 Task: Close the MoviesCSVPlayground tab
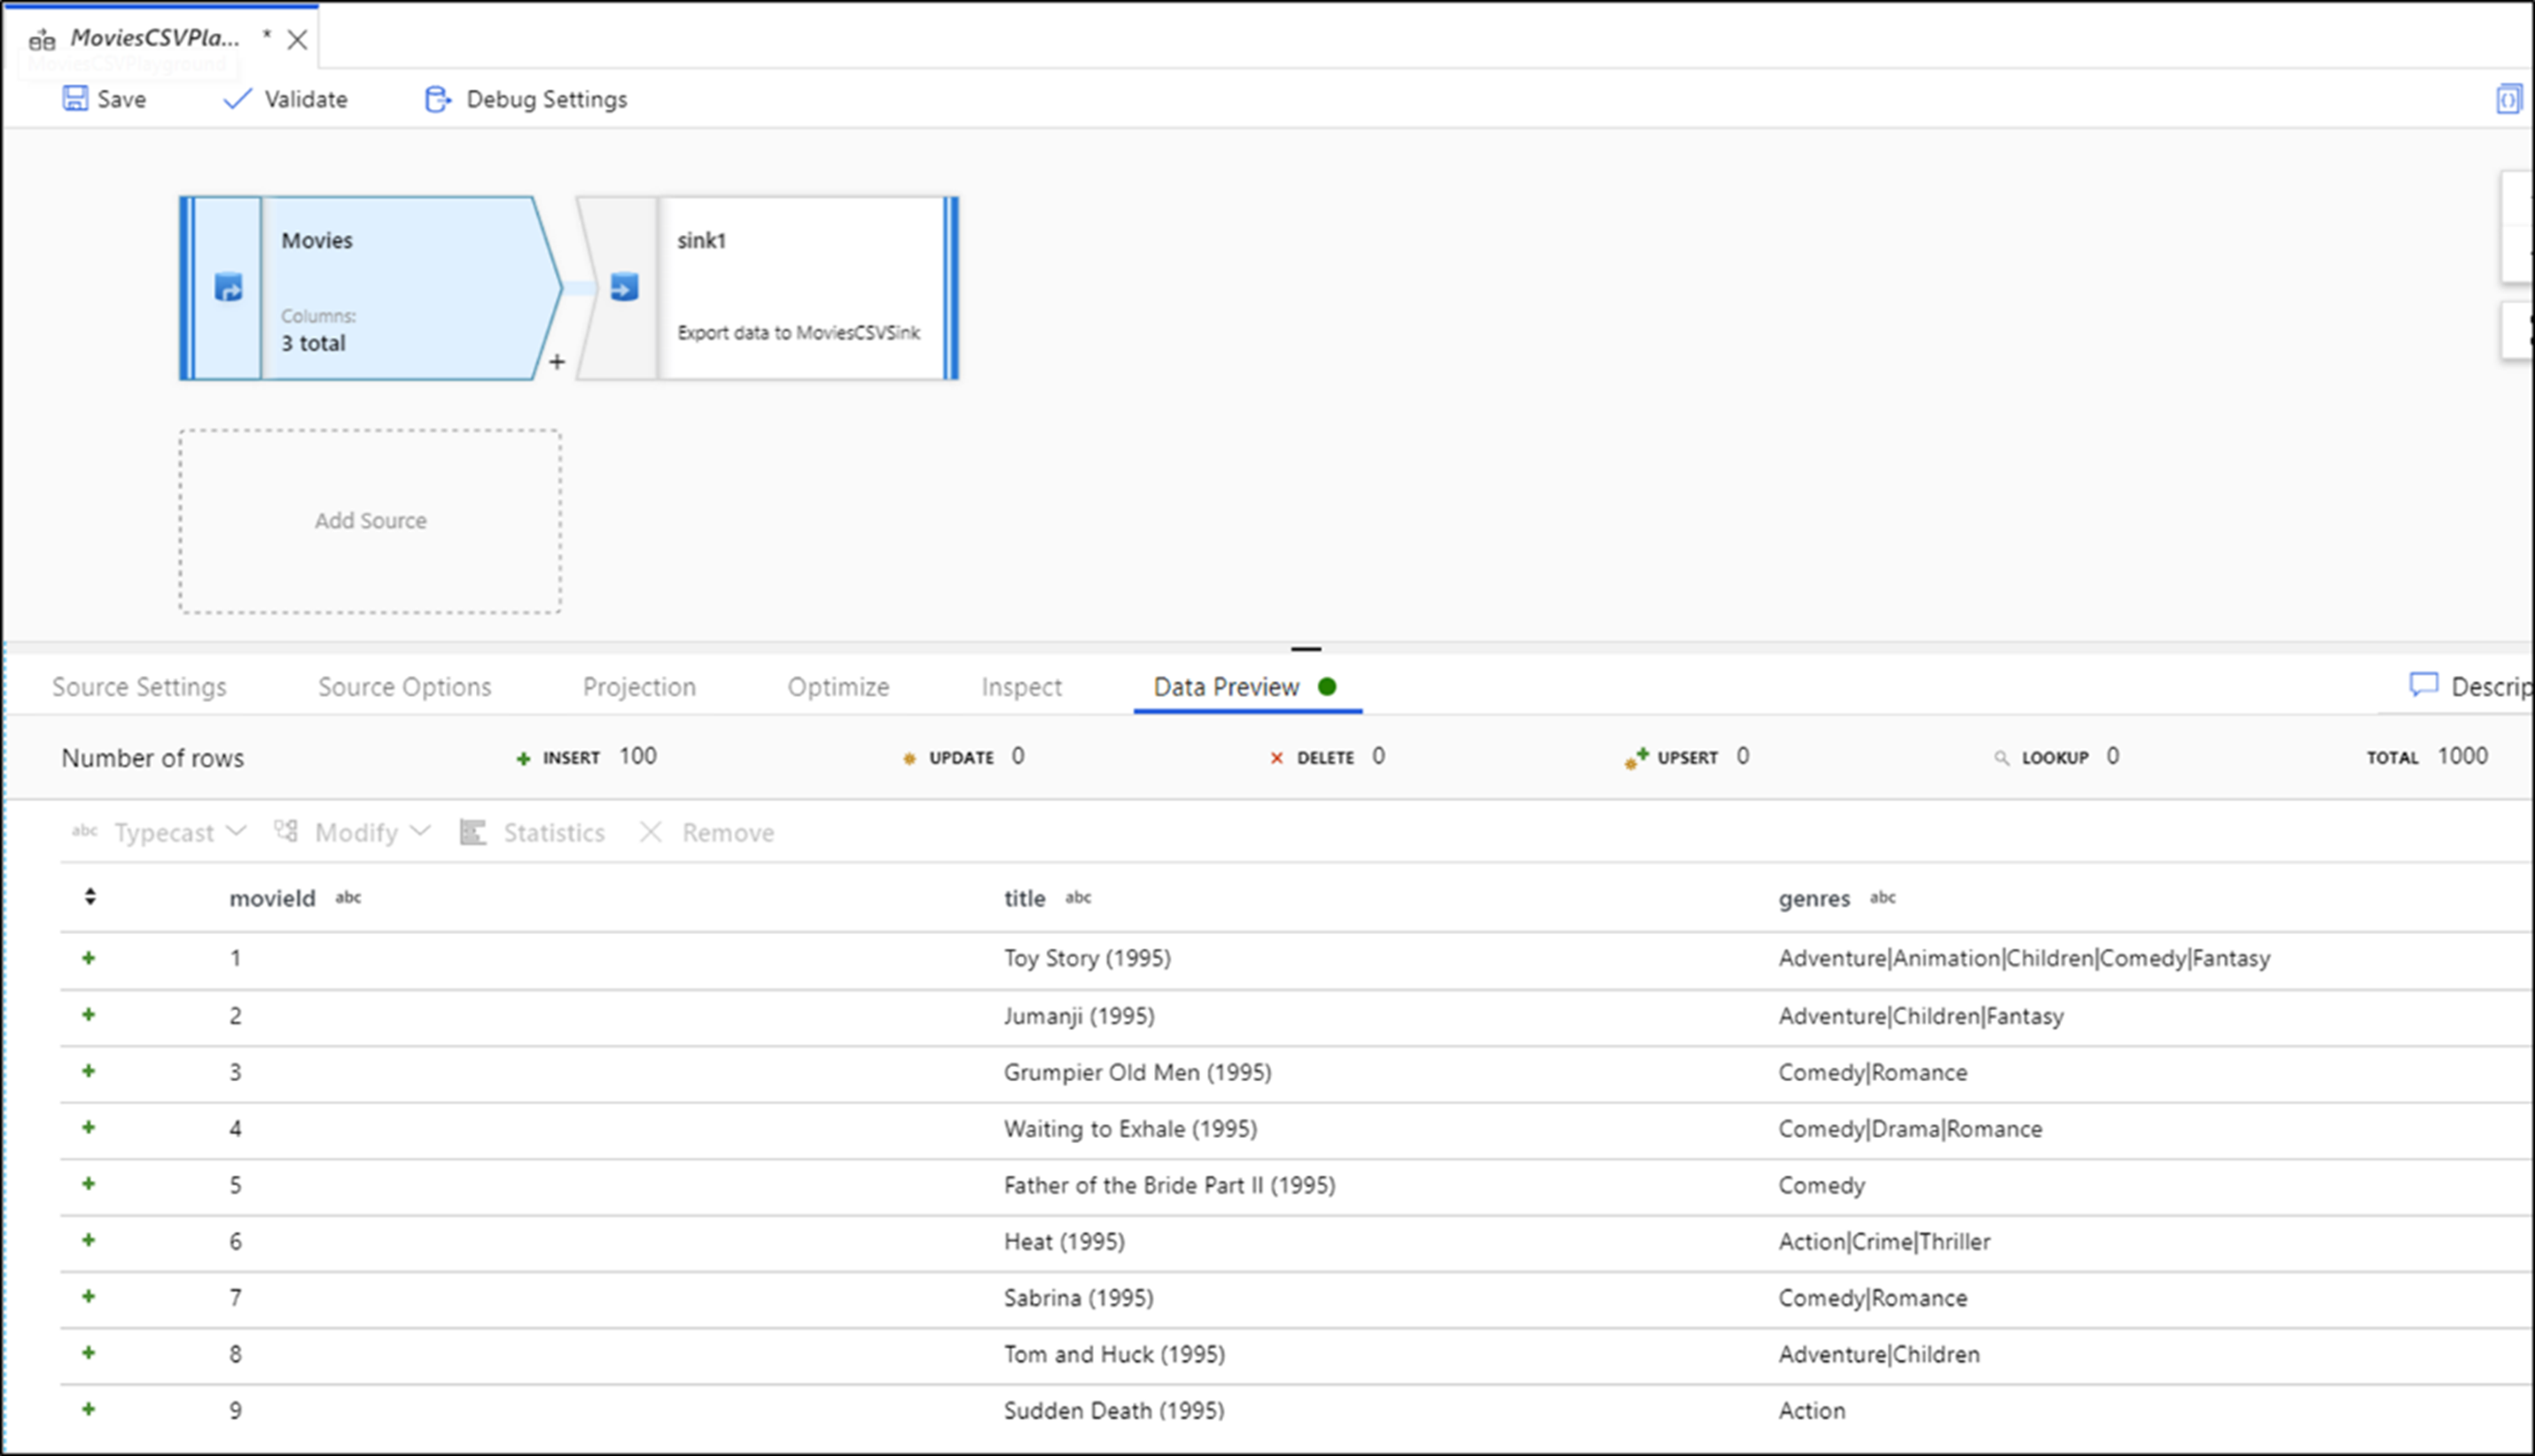coord(297,40)
